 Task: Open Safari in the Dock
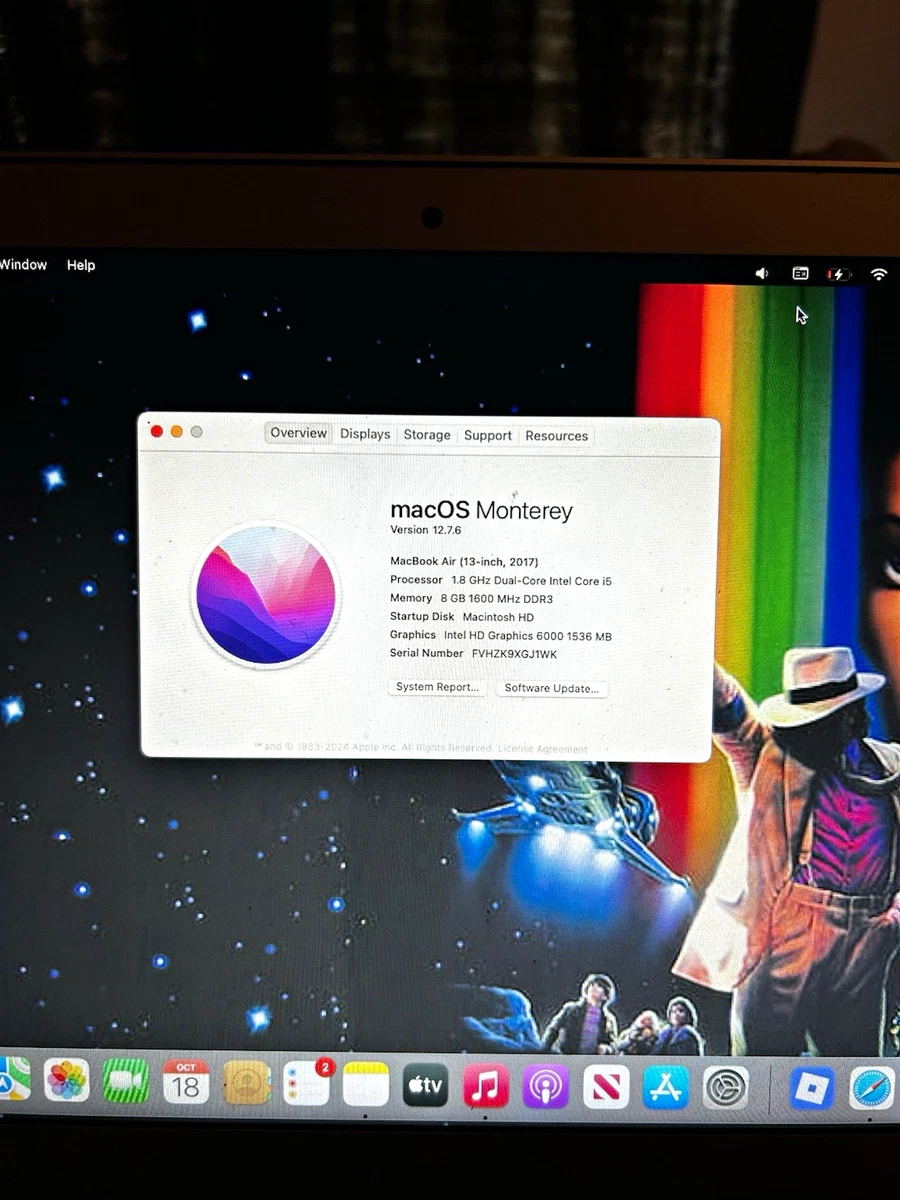click(x=873, y=1088)
